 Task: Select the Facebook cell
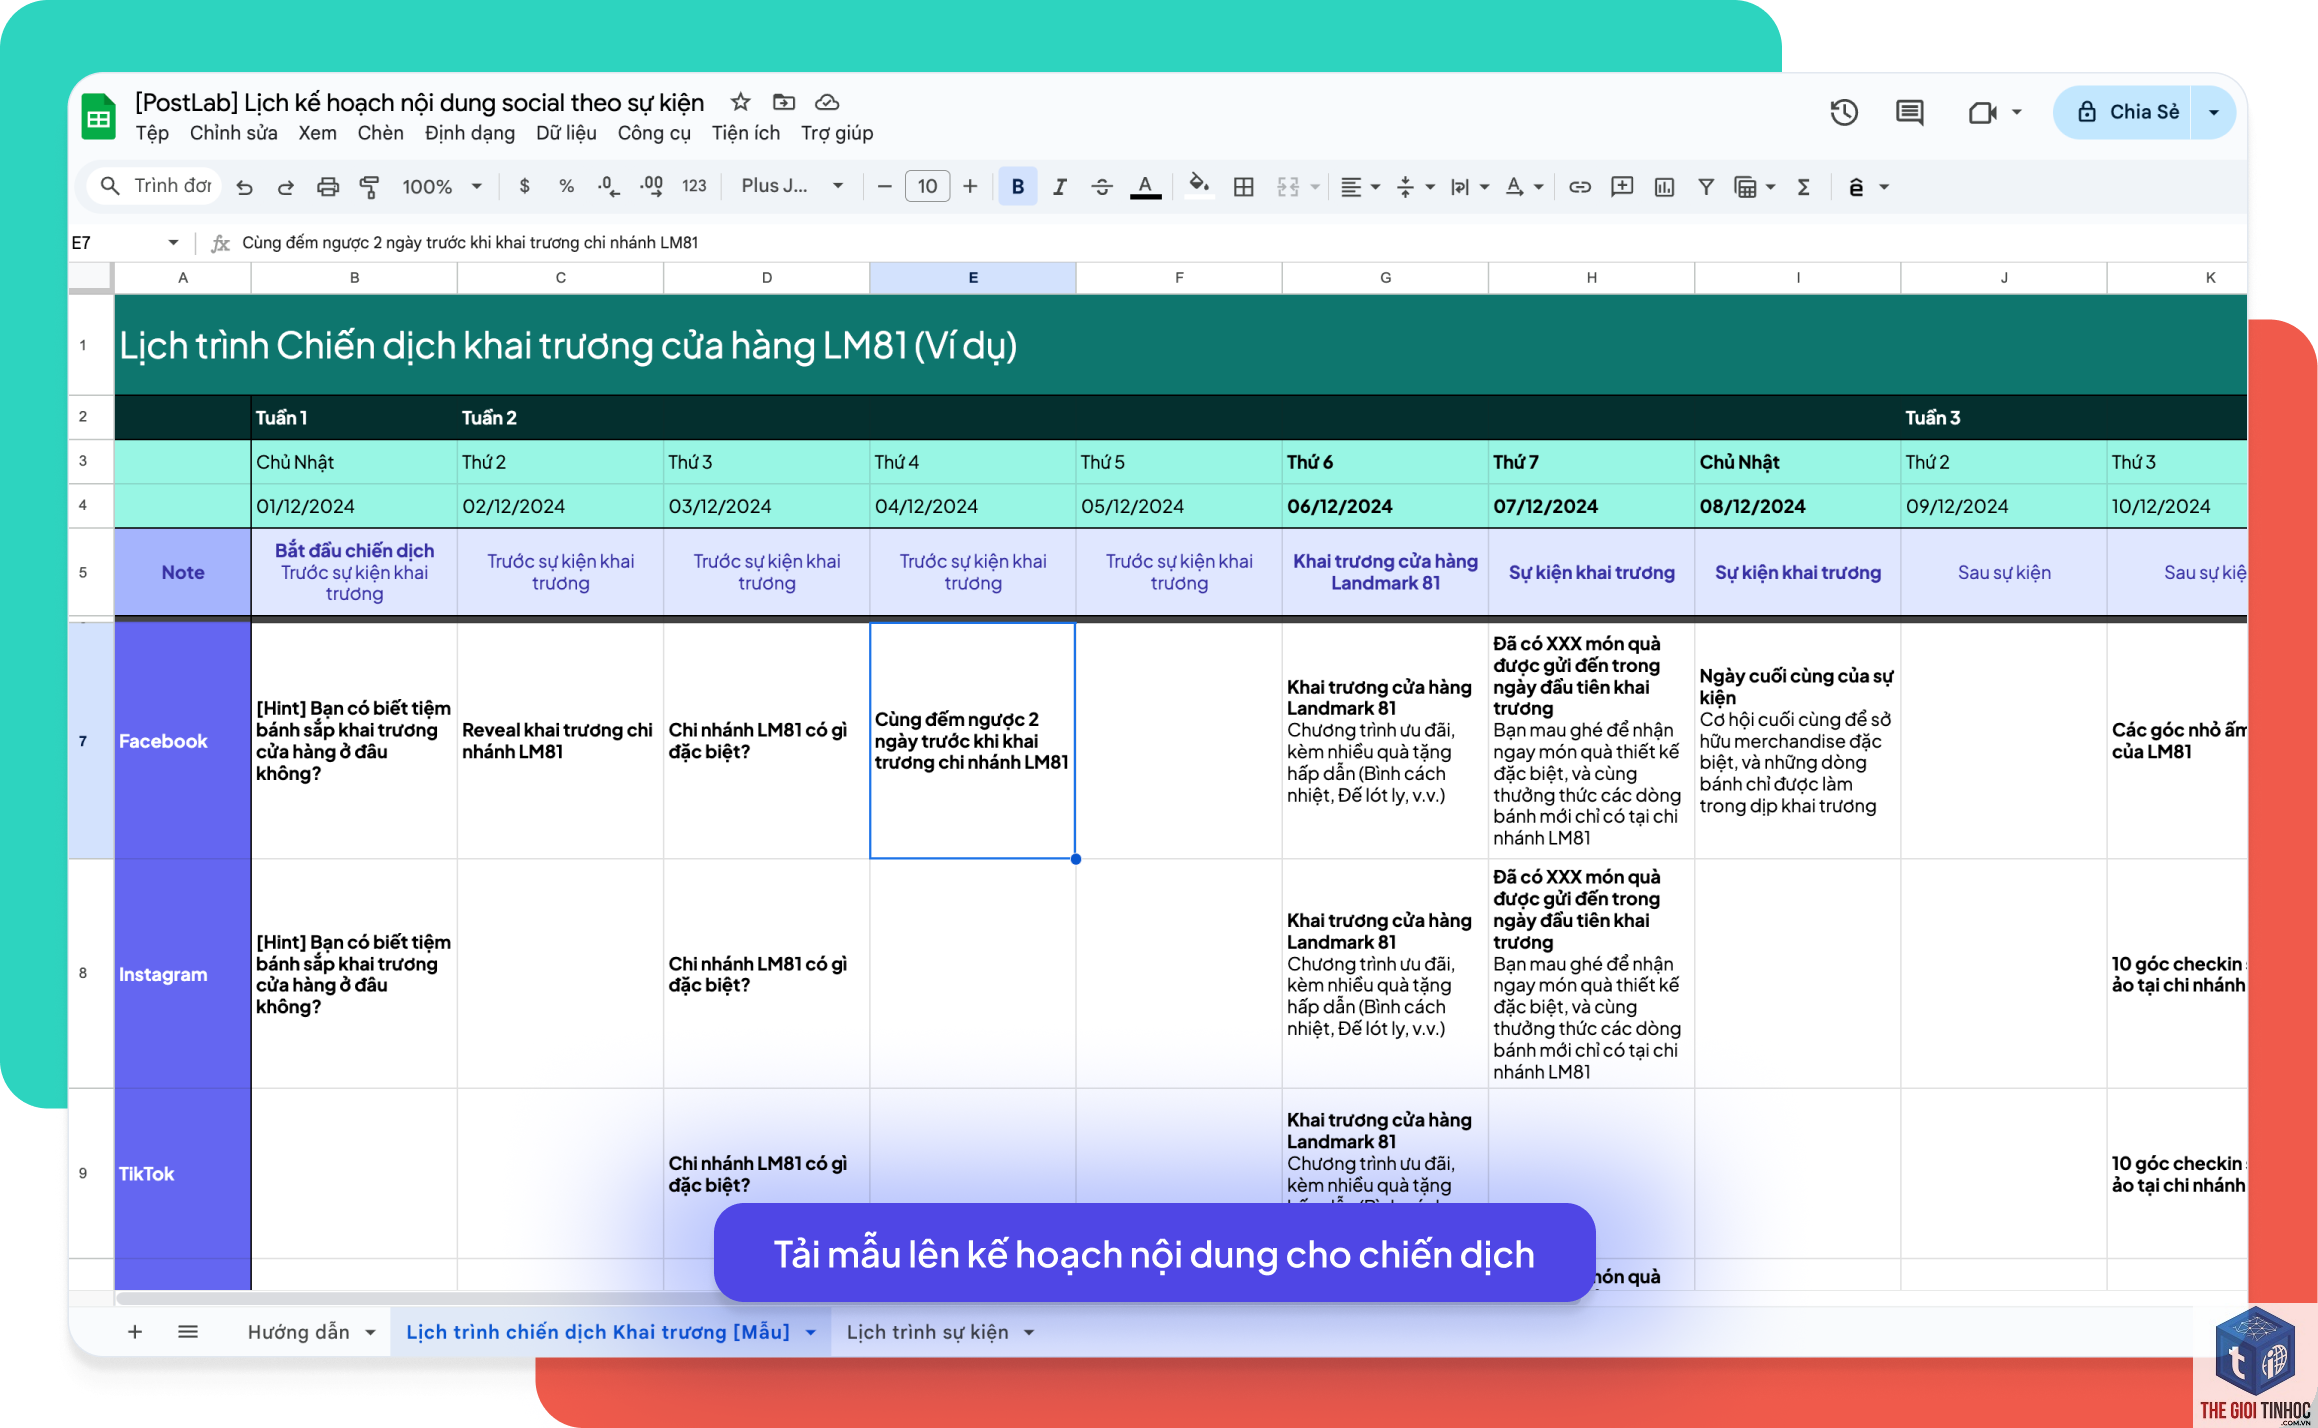point(183,741)
